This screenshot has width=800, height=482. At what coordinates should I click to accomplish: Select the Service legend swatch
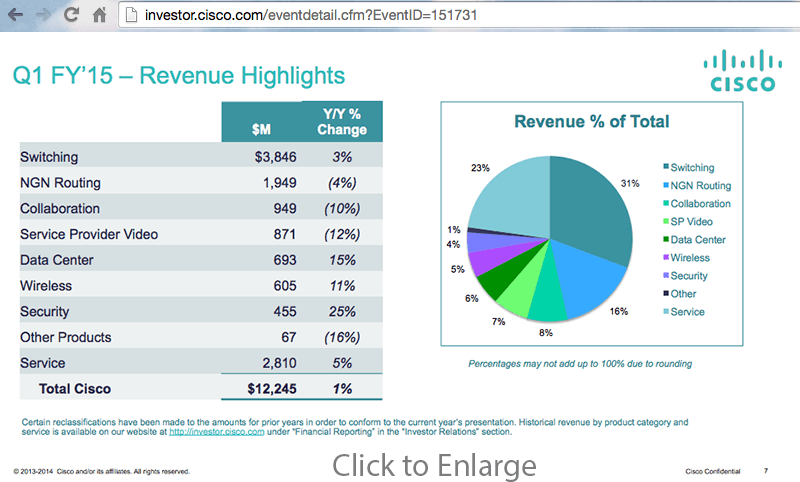coord(664,312)
